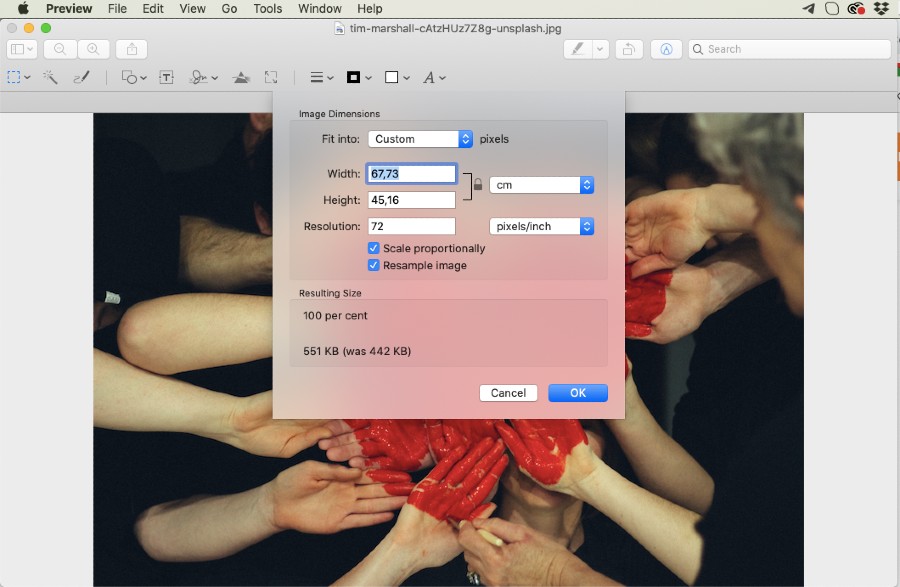Viewport: 900px width, 587px height.
Task: Open the Shapes tool dropdown
Action: [x=134, y=77]
